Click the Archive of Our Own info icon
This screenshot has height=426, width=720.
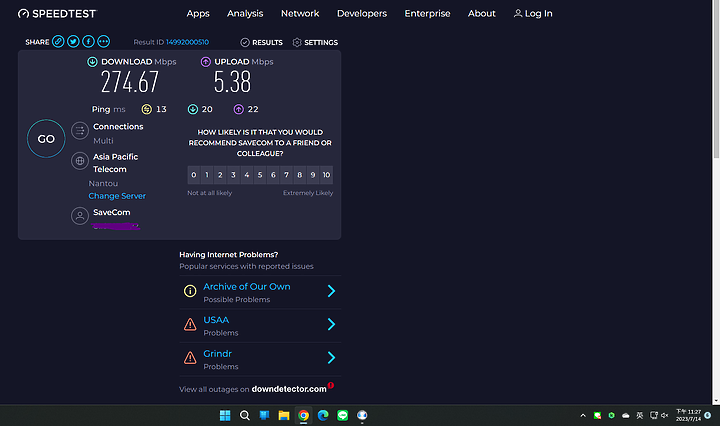pos(190,291)
